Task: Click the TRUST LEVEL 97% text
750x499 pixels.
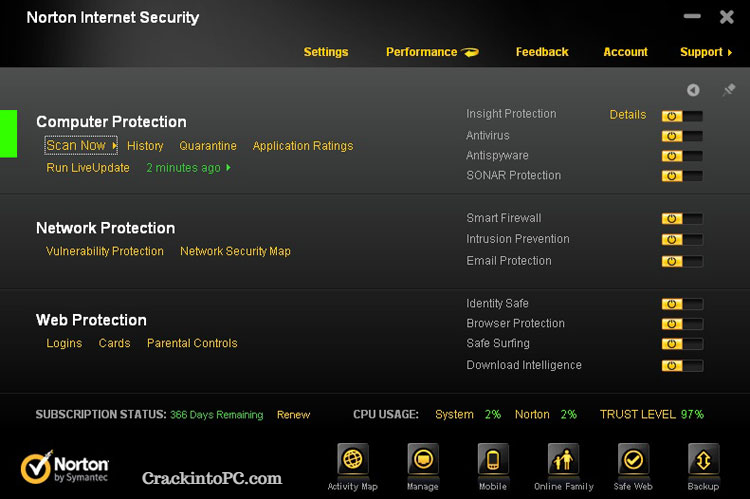Action: (x=652, y=414)
